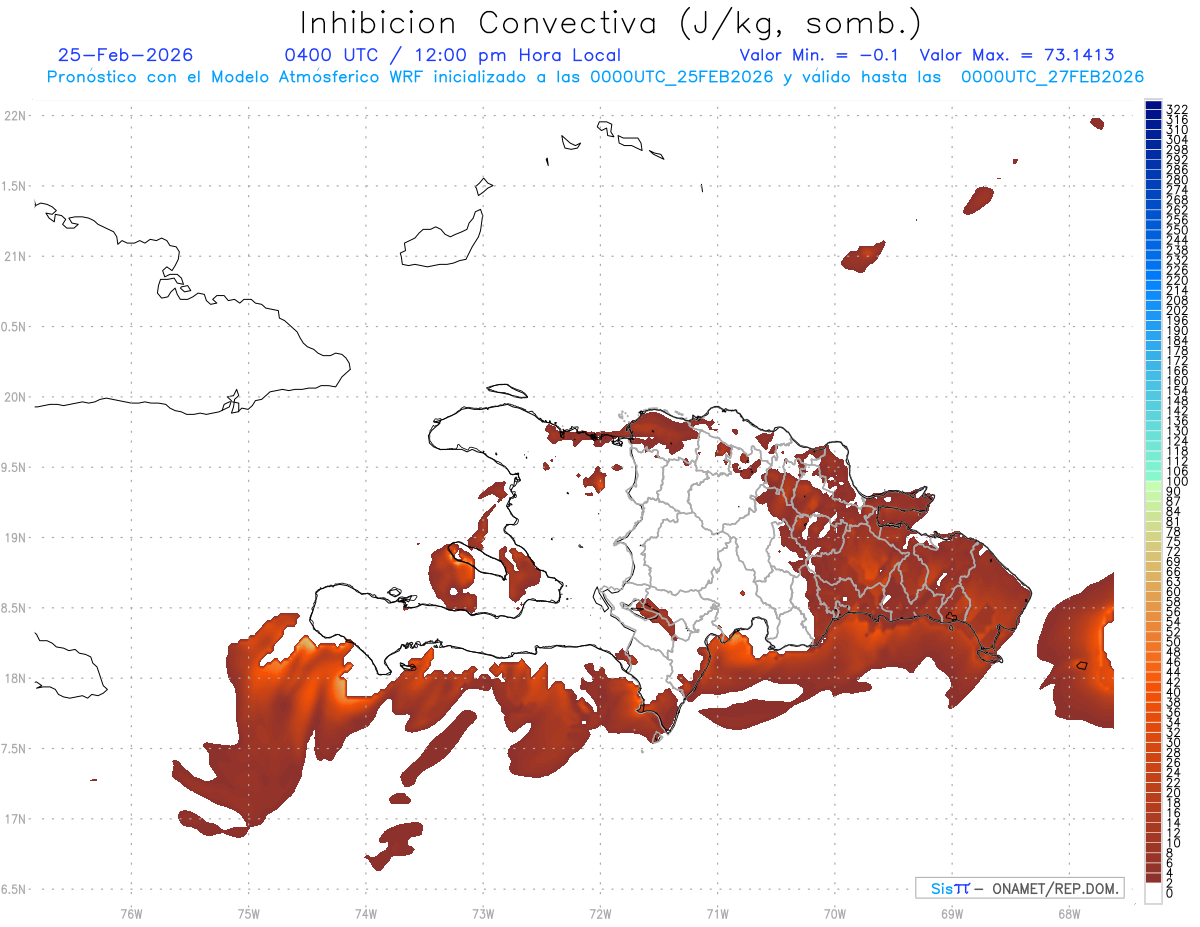Click the title 'Inhibicion Convectiva (J/kg, somb.)'
This screenshot has width=1200, height=927.
coord(611,23)
